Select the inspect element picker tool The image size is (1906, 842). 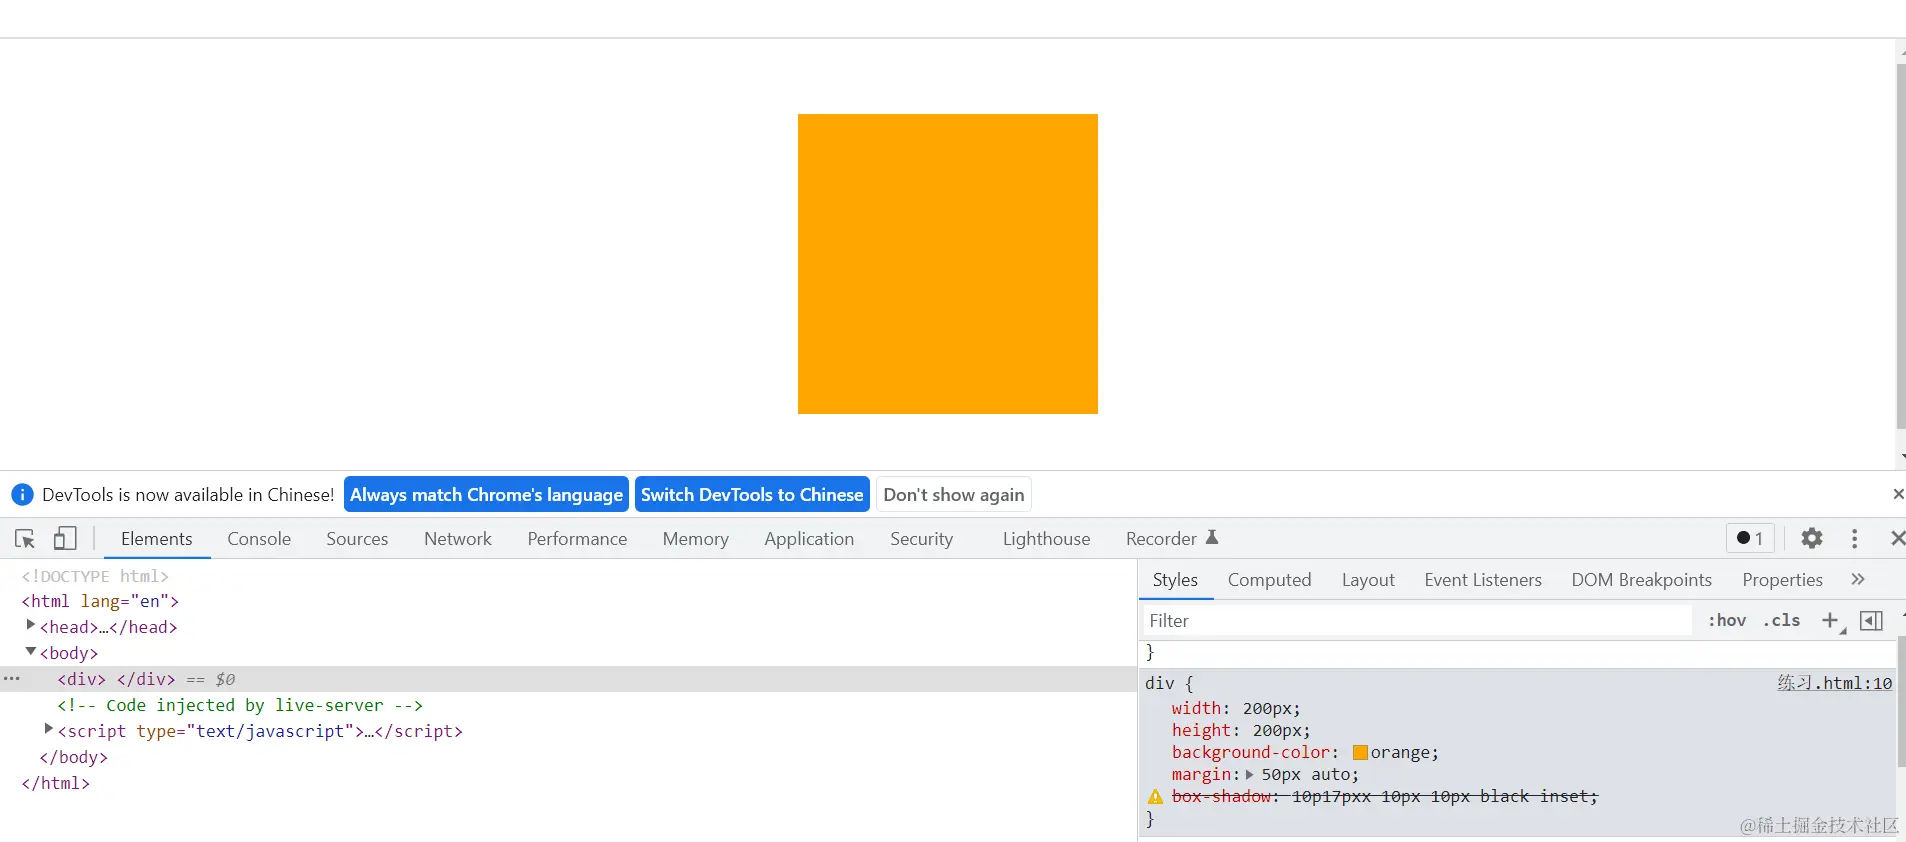click(25, 539)
